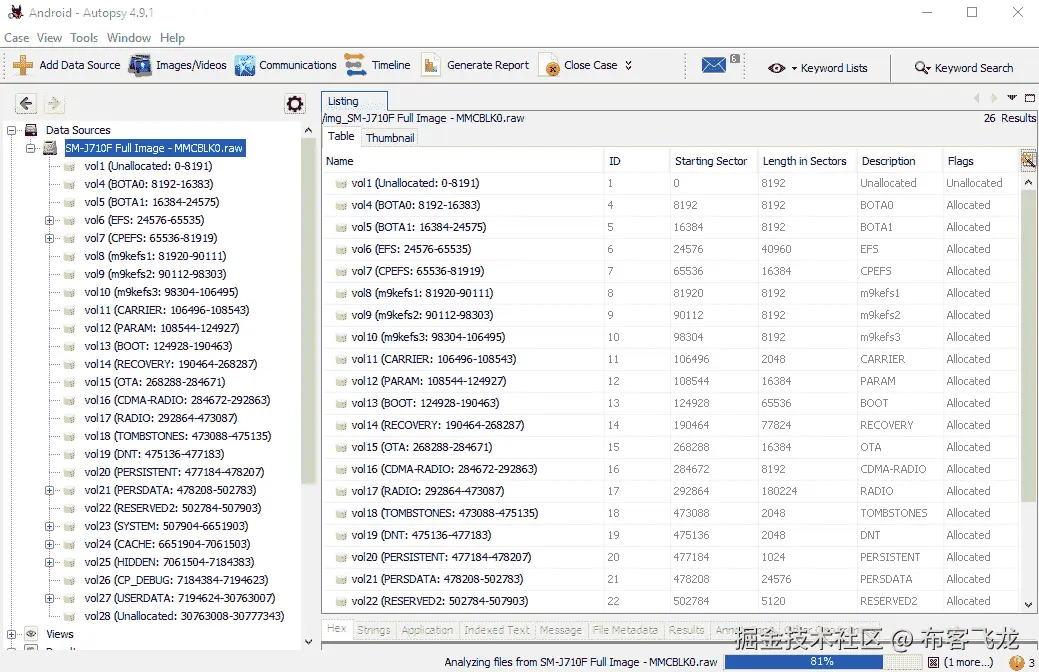Expand the vol25 HIDDEN tree node
This screenshot has height=672, width=1039.
pos(49,562)
